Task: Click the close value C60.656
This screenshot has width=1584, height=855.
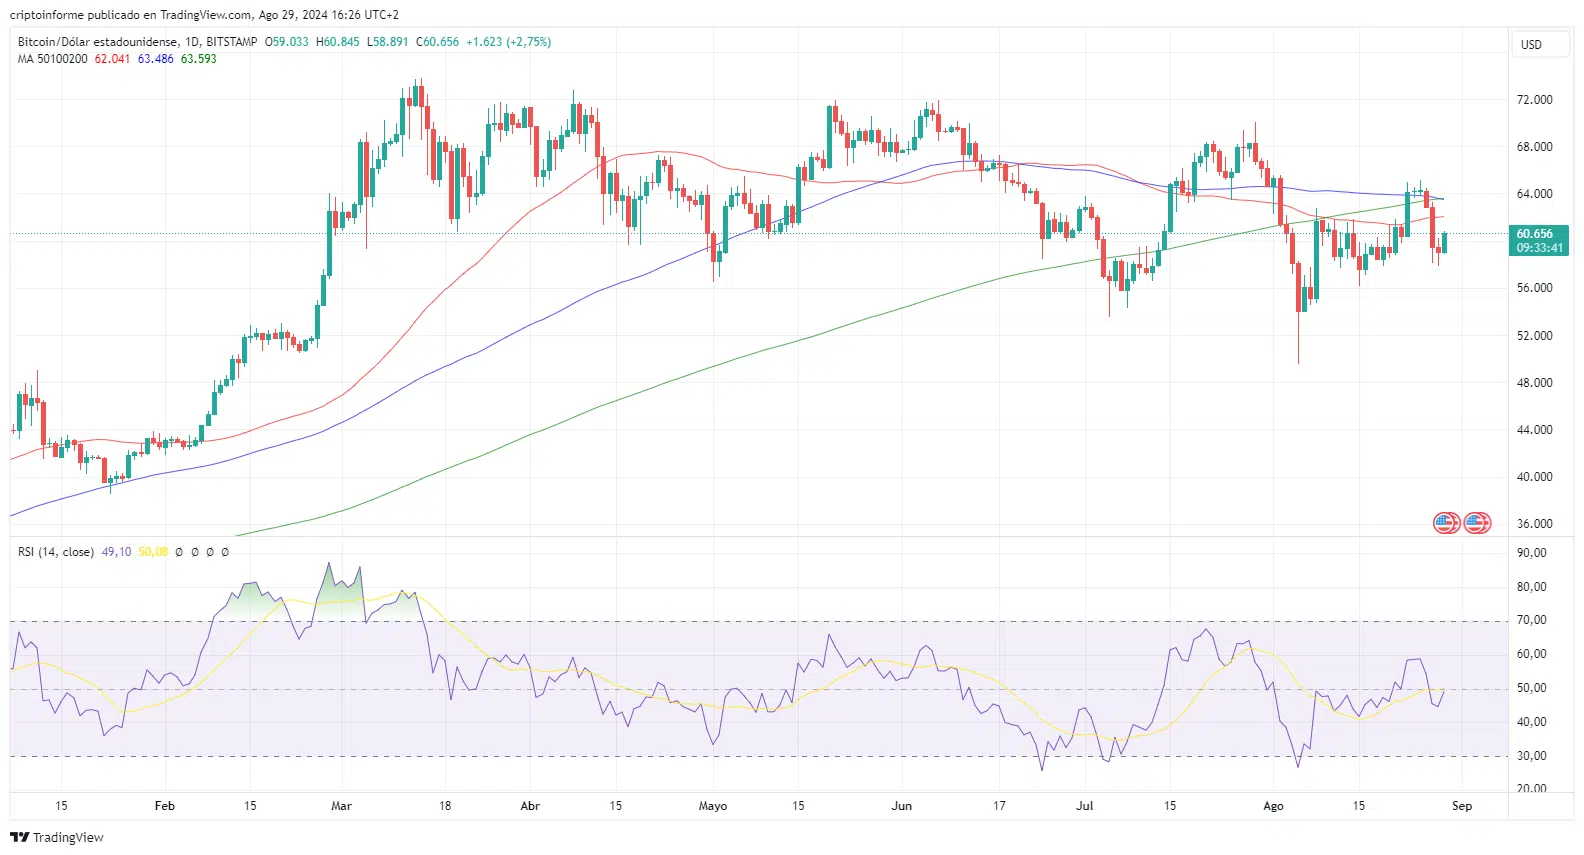Action: tap(438, 42)
